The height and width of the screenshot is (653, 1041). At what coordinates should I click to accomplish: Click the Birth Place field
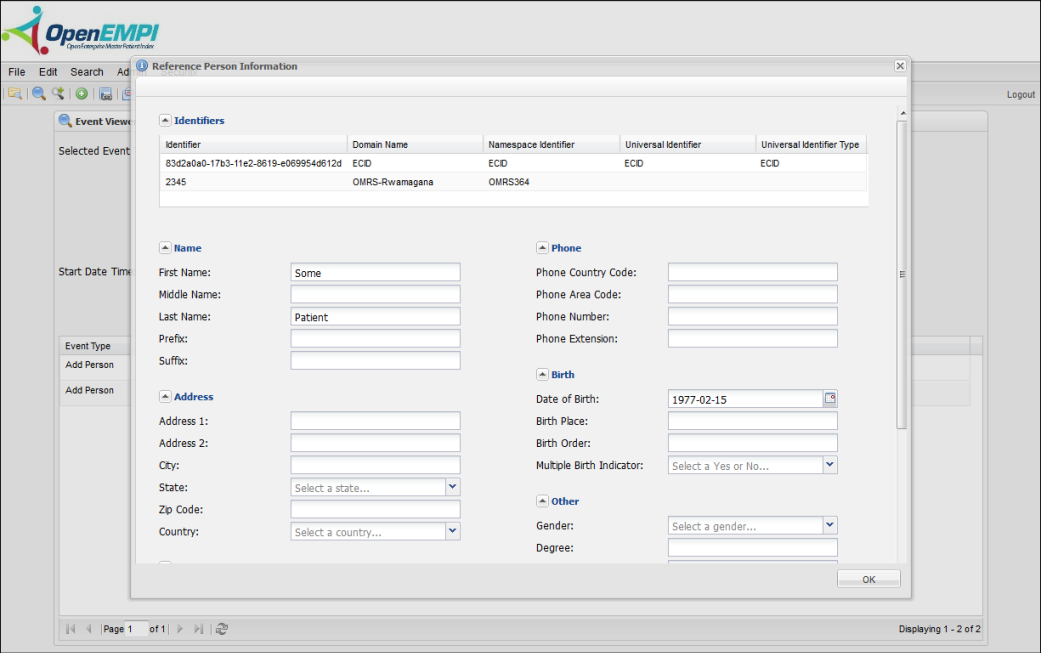(752, 421)
